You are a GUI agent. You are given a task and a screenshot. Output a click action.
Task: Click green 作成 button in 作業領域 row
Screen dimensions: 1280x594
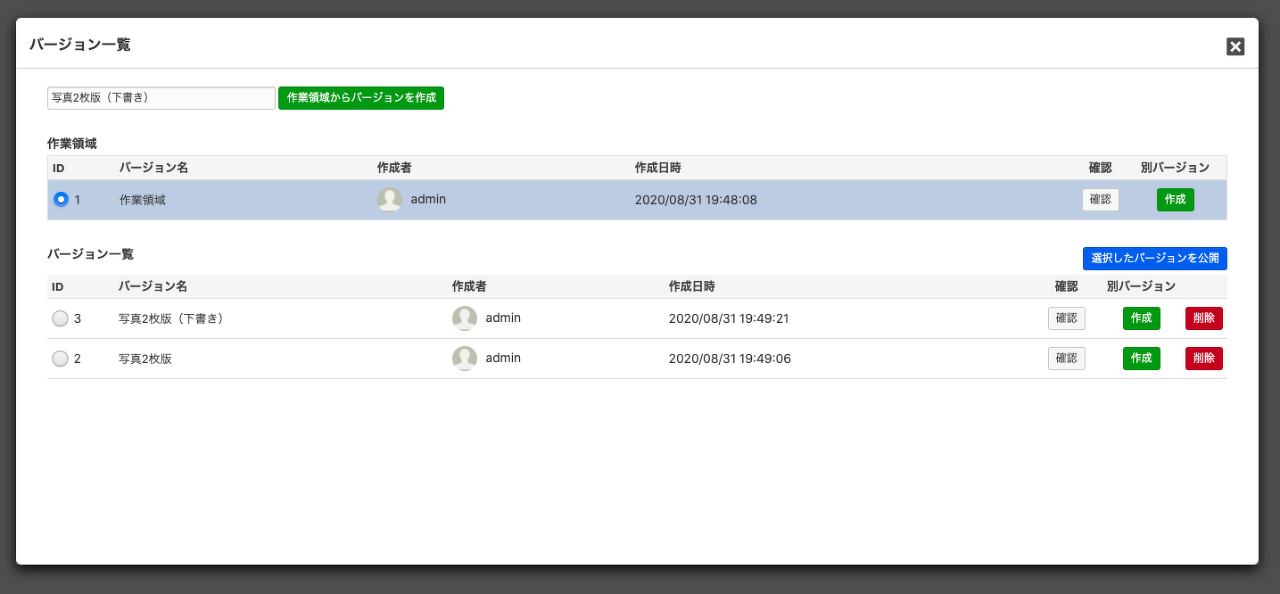coord(1175,199)
